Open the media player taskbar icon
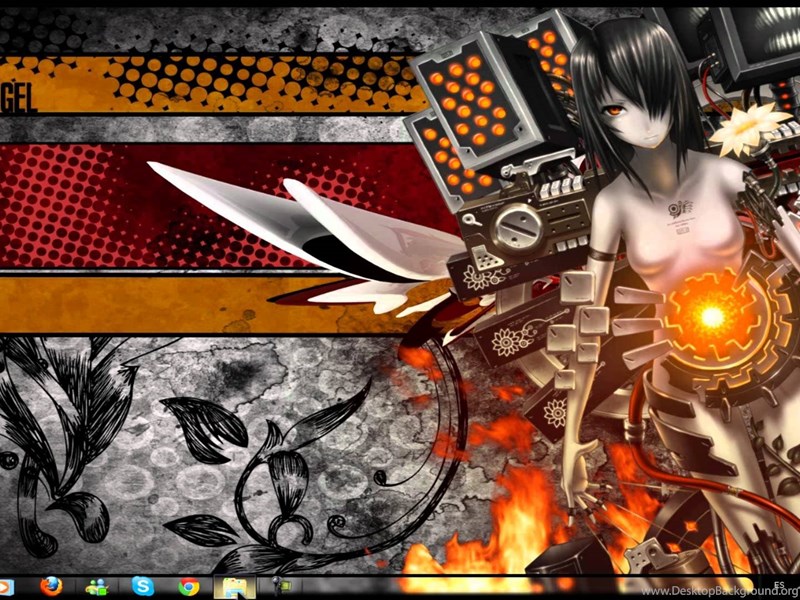The image size is (800, 600). pyautogui.click(x=4, y=587)
